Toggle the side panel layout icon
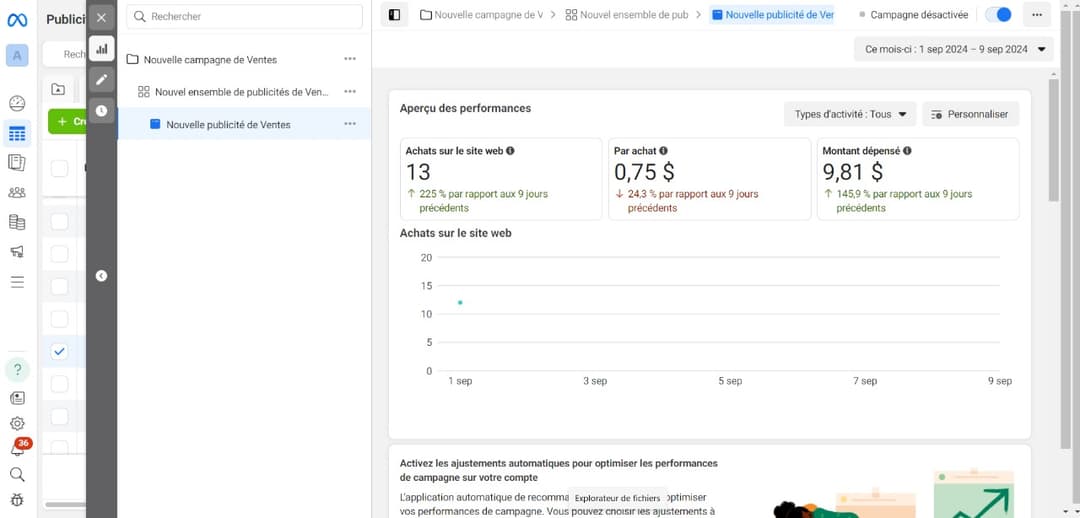The height and width of the screenshot is (518, 1080). (x=394, y=15)
